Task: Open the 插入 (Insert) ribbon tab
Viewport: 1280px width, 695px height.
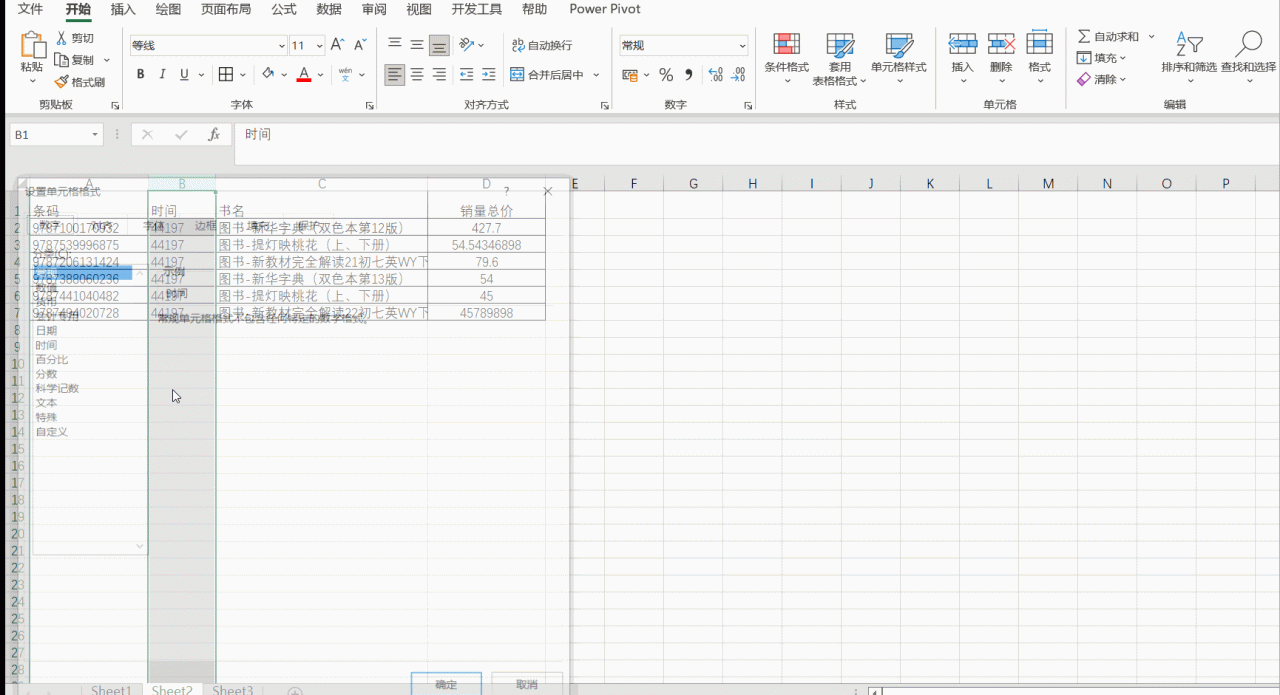Action: (x=123, y=10)
